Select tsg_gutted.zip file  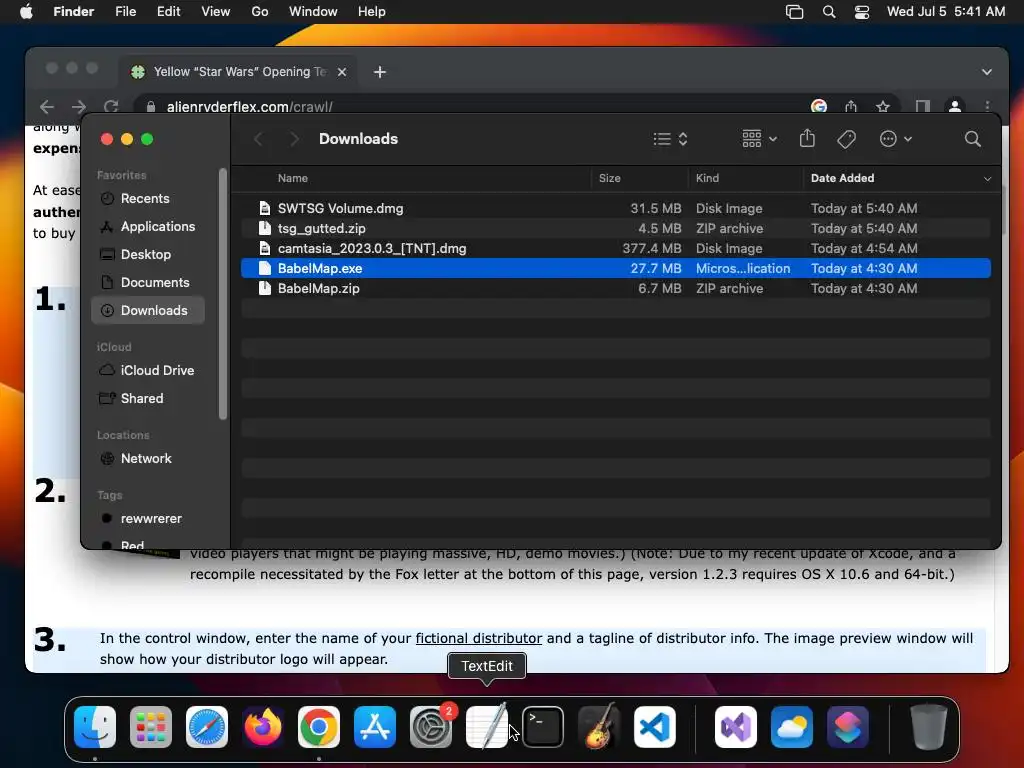pyautogui.click(x=616, y=229)
